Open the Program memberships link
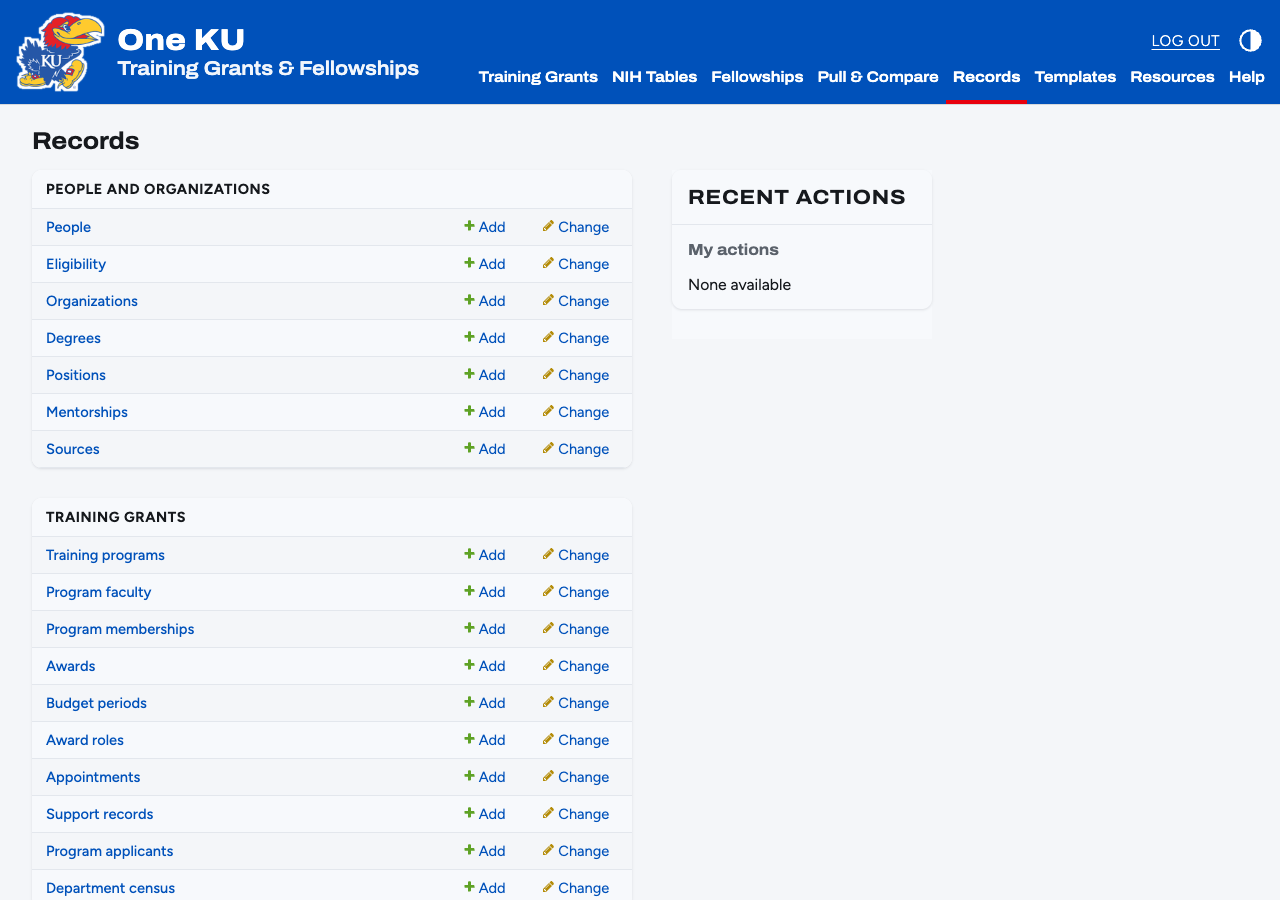1280x900 pixels. point(120,629)
